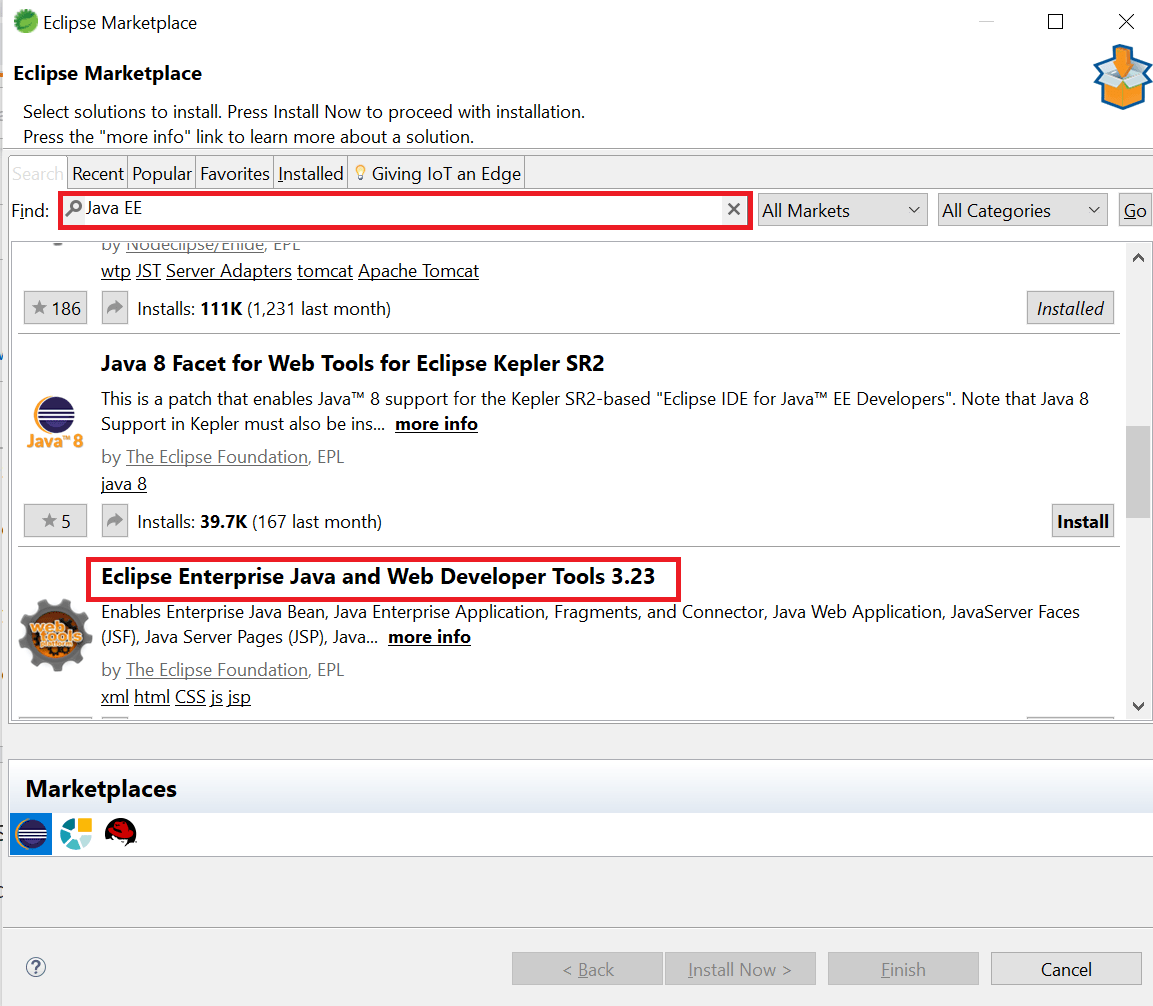Viewport: 1153px width, 1006px height.
Task: Click the share arrow for Java 8 Facet
Action: click(x=115, y=521)
